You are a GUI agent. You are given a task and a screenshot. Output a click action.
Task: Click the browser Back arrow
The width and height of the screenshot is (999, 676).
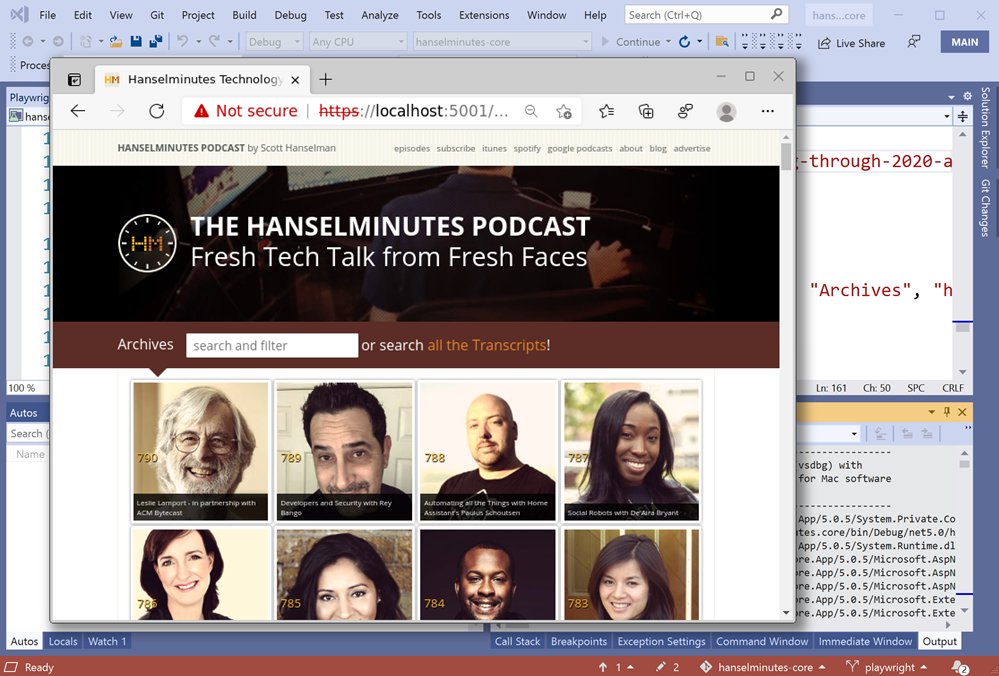tap(78, 111)
